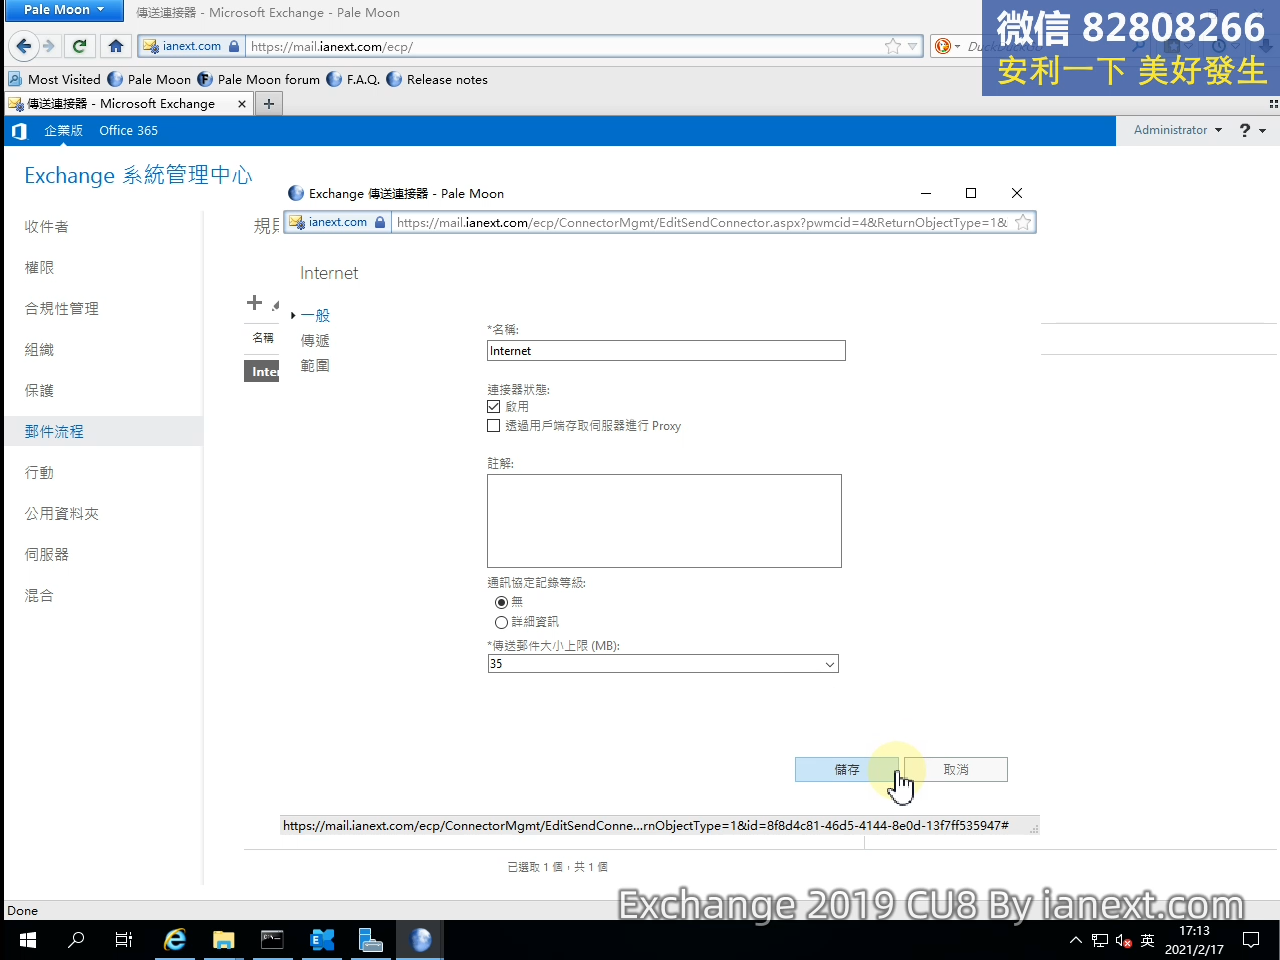Click the browser Forward arrow button
This screenshot has width=1280, height=960.
[x=48, y=46]
